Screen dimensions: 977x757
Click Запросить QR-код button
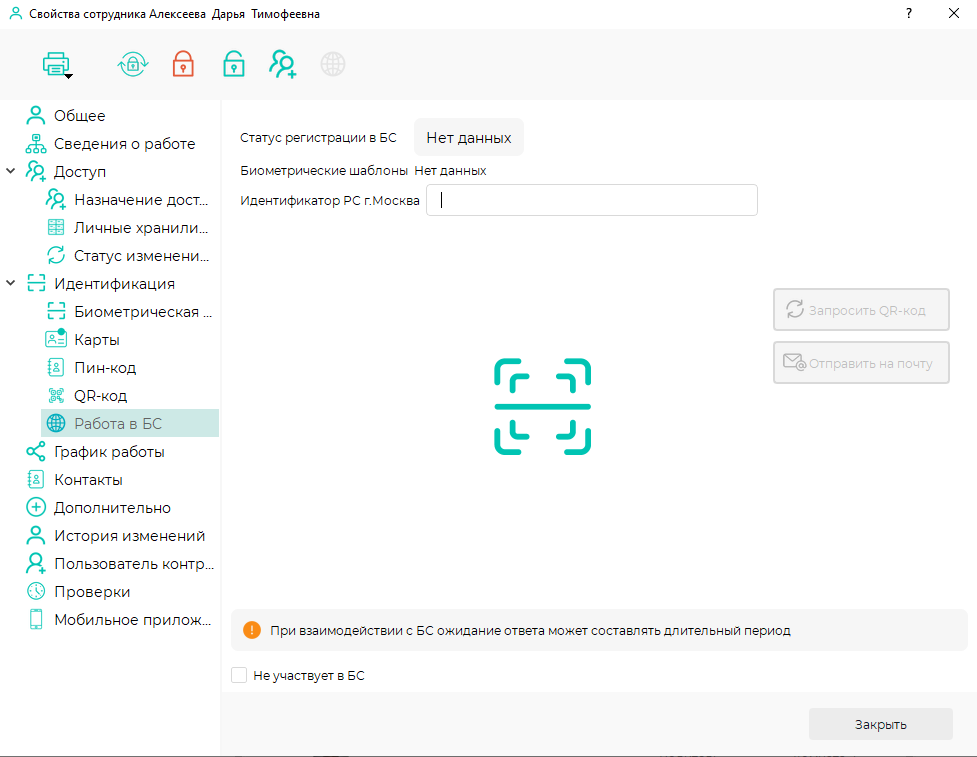click(861, 310)
